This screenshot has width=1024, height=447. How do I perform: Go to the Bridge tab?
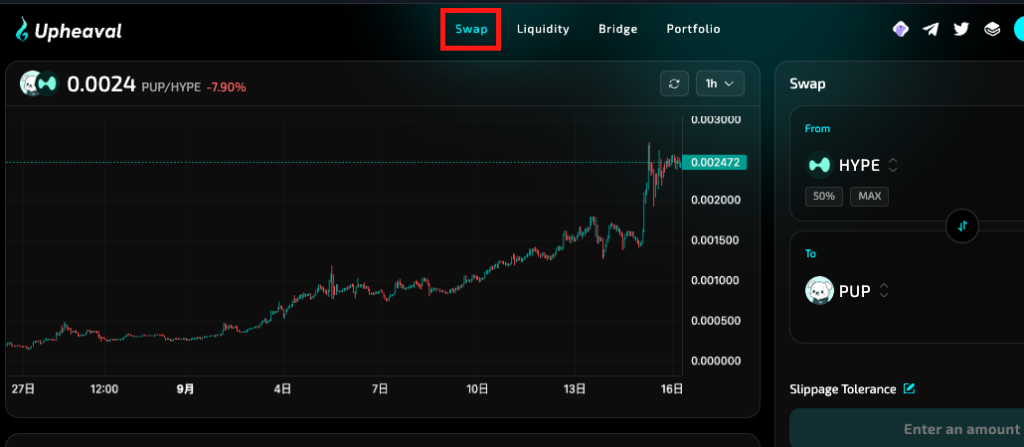click(x=618, y=29)
